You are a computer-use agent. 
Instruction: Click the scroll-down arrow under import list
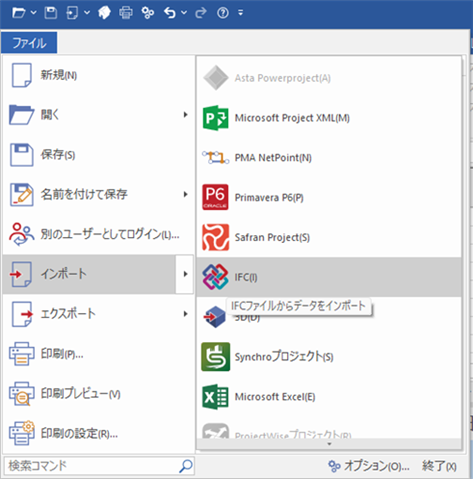point(329,444)
